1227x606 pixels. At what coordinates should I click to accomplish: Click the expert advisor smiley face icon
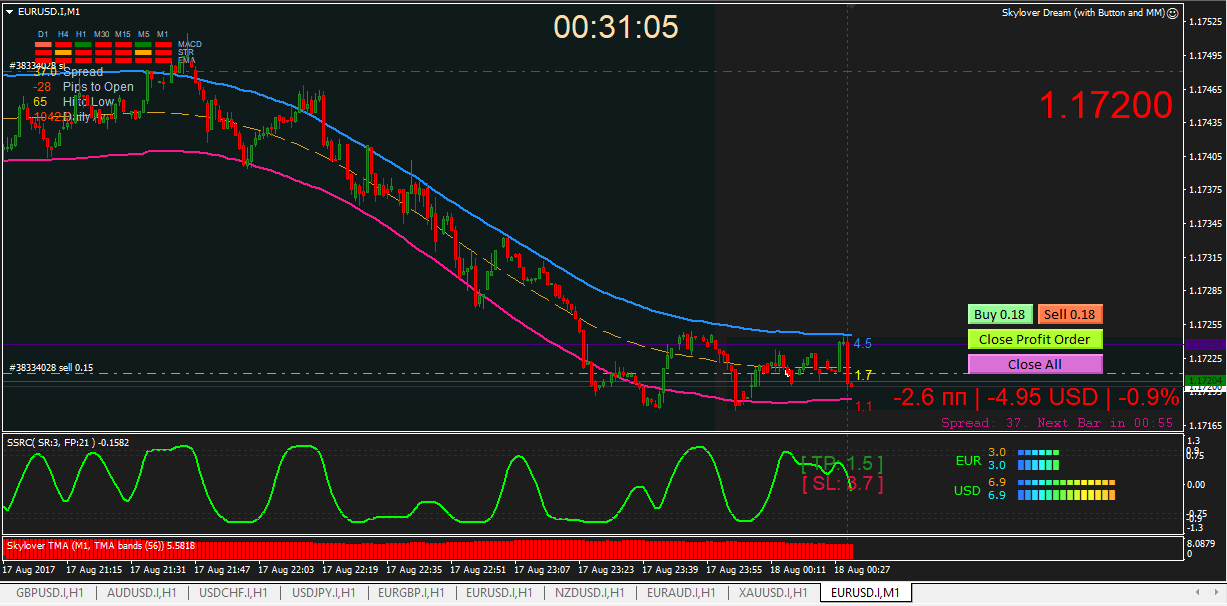click(x=1172, y=12)
